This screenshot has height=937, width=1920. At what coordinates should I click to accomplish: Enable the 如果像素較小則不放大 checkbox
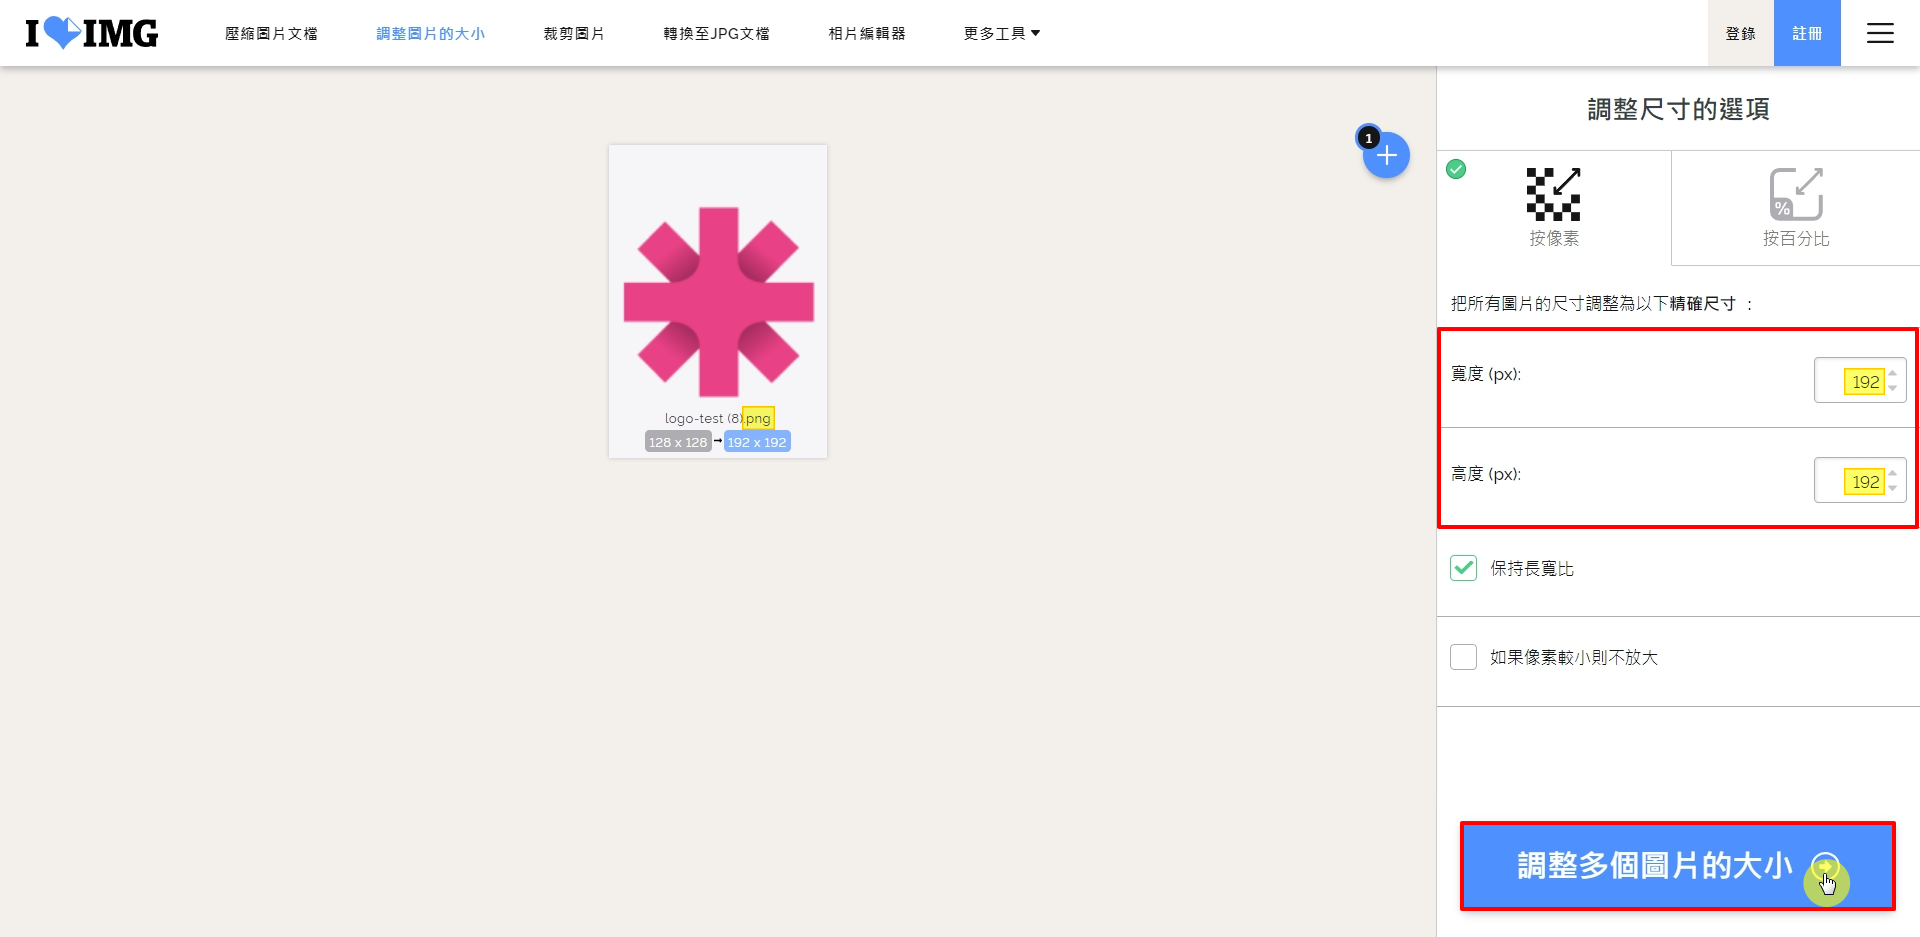point(1463,657)
